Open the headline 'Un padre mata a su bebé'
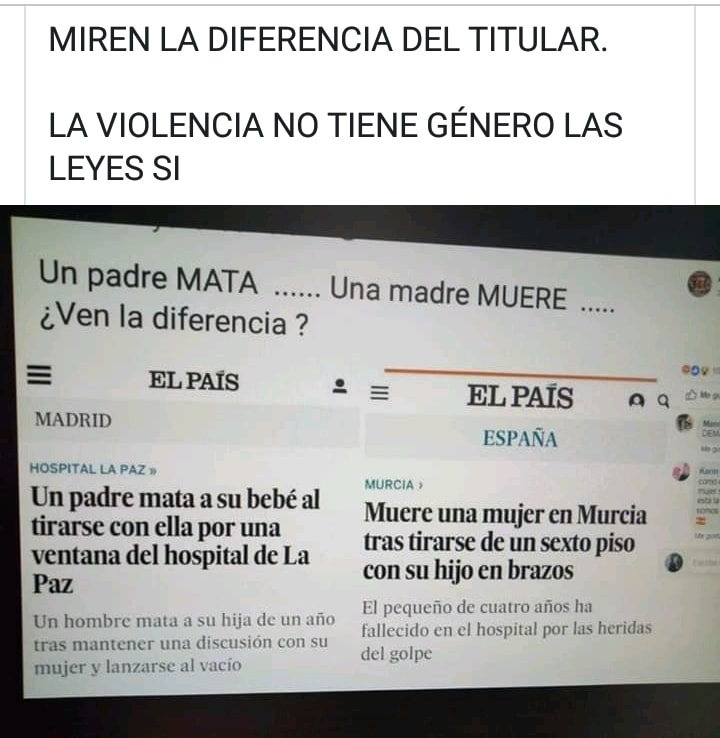This screenshot has height=738, width=720. 176,540
